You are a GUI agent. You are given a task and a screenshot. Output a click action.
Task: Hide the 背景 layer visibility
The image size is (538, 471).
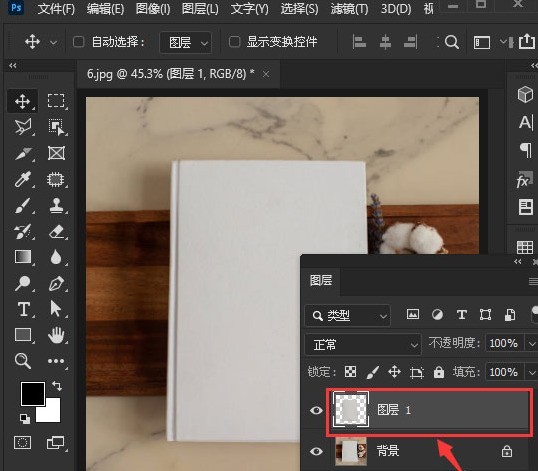(x=316, y=451)
